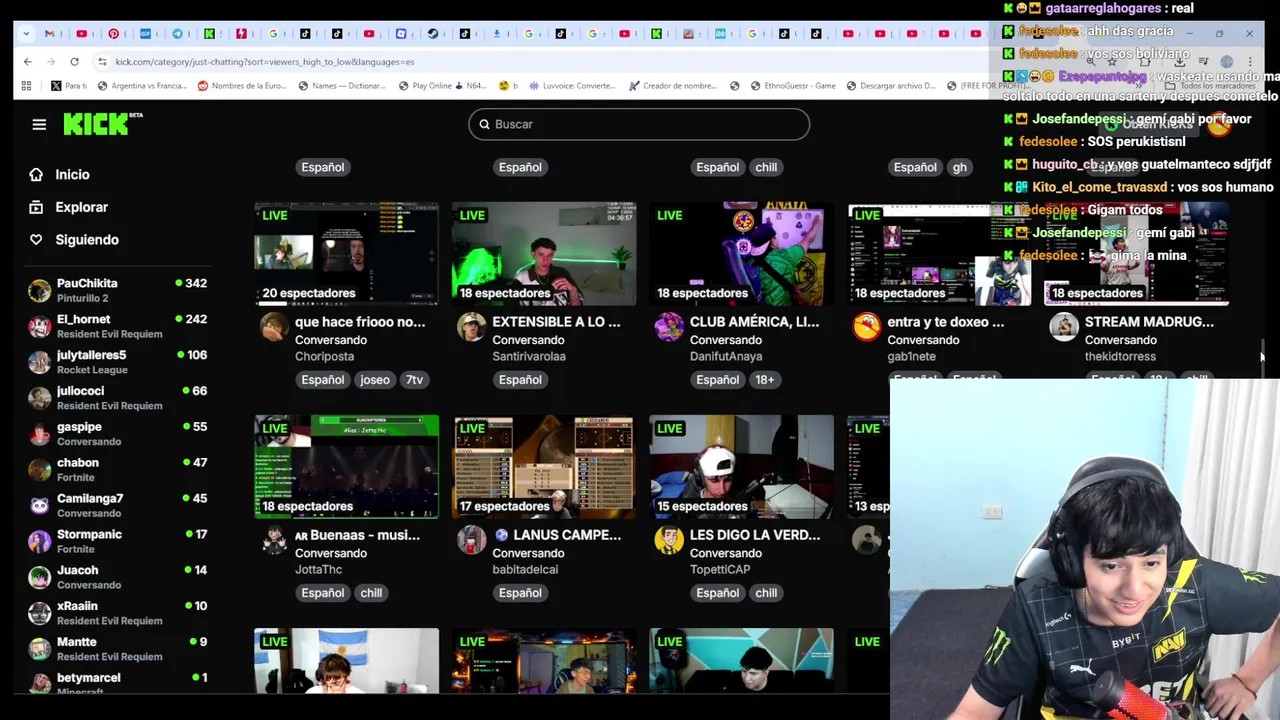Open betymarcel channel in sidebar
Screen dimensions: 1280x720
click(118, 682)
